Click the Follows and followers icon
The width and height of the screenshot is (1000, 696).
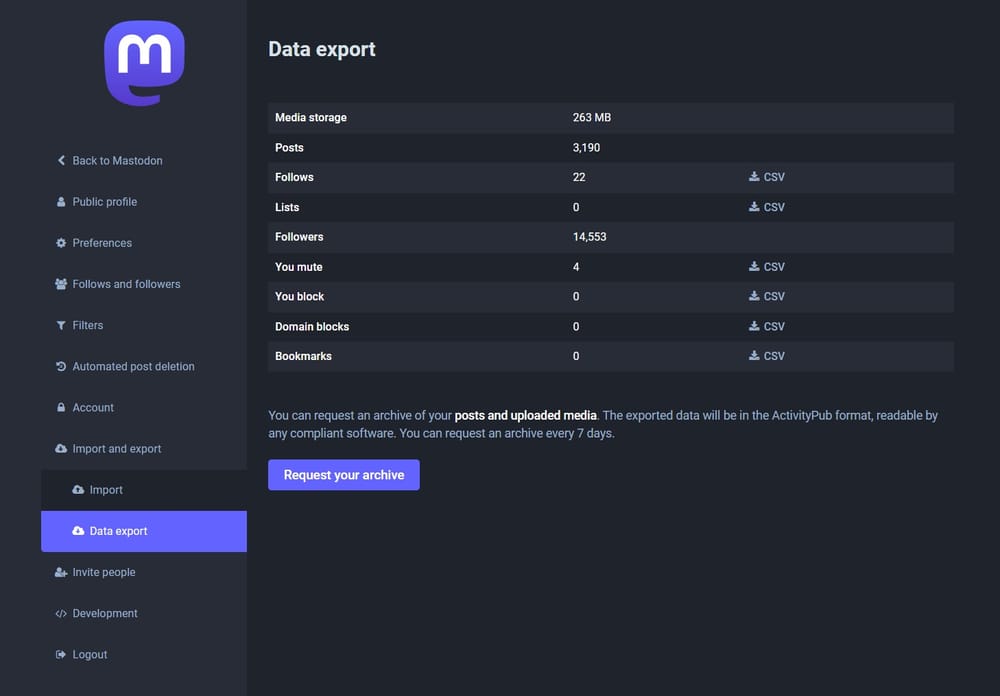(61, 284)
